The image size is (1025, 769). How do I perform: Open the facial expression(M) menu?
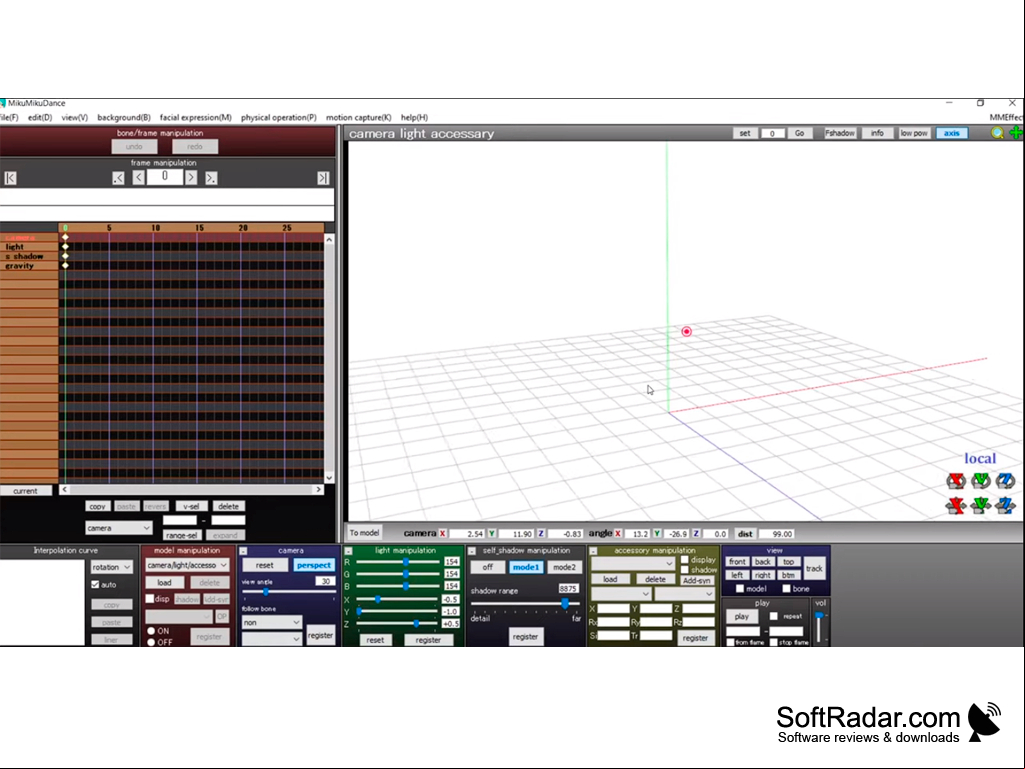pos(195,118)
